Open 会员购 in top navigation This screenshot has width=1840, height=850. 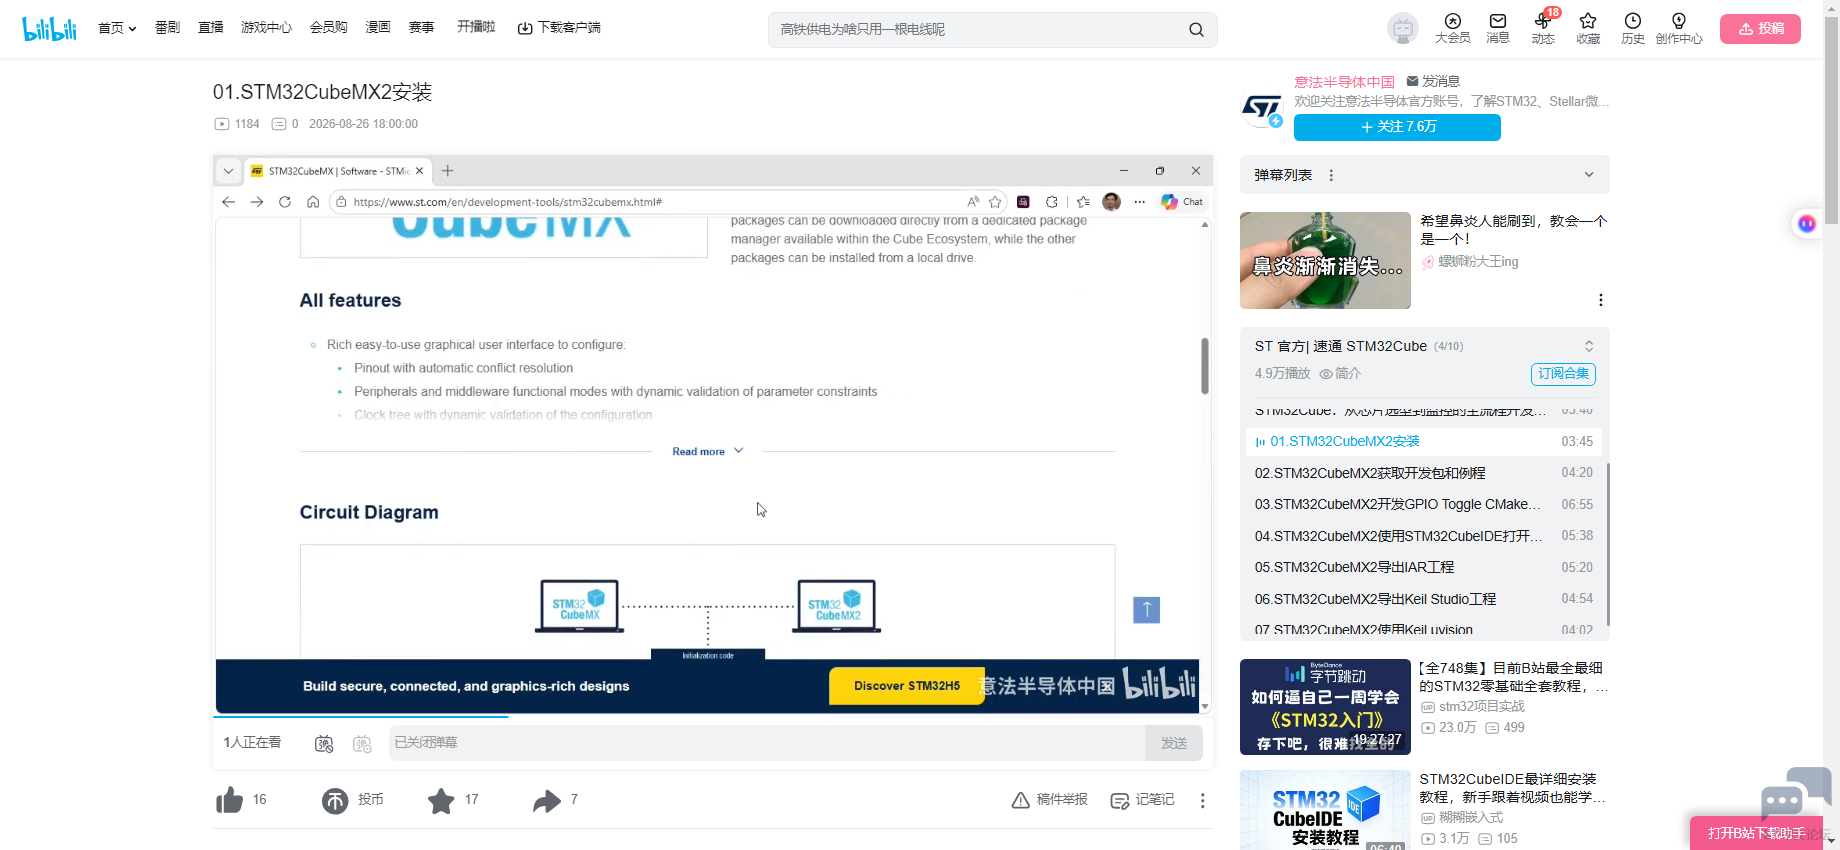coord(329,28)
